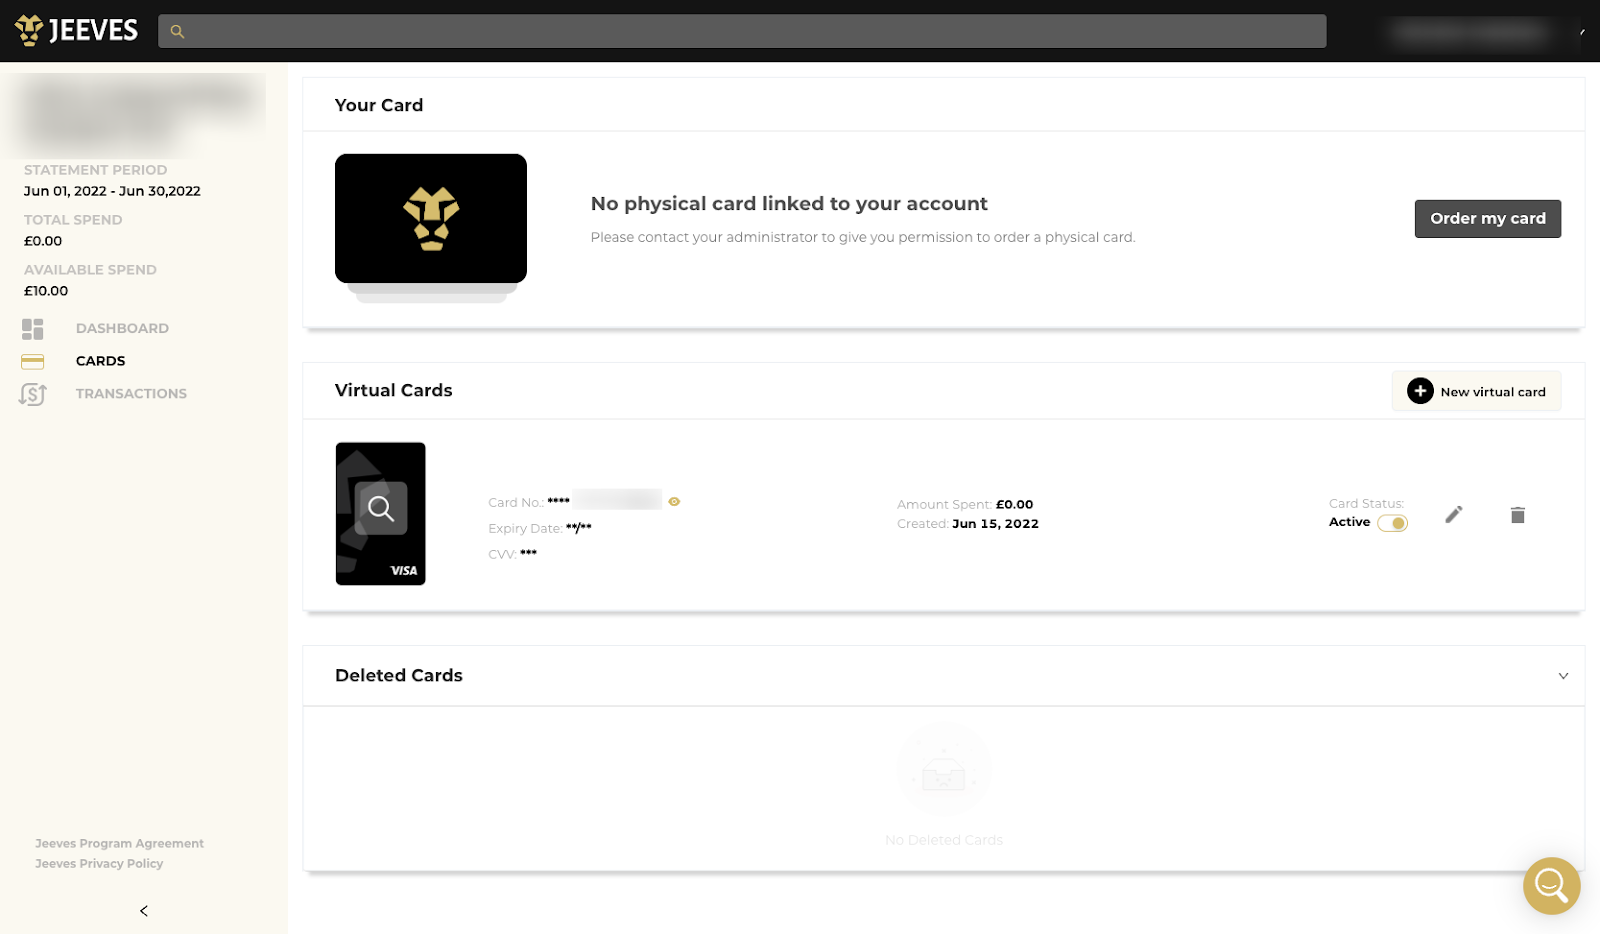Viewport: 1600px width, 934px height.
Task: Create a New virtual card
Action: tap(1476, 391)
